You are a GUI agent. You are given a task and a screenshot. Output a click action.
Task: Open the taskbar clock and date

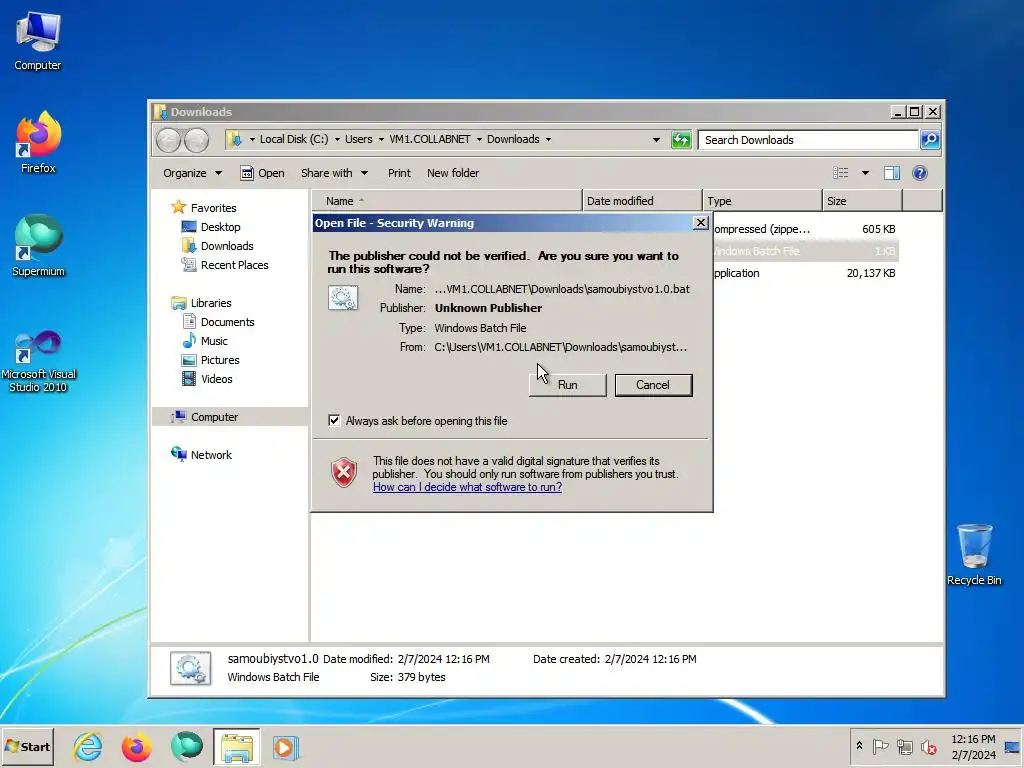coord(973,746)
